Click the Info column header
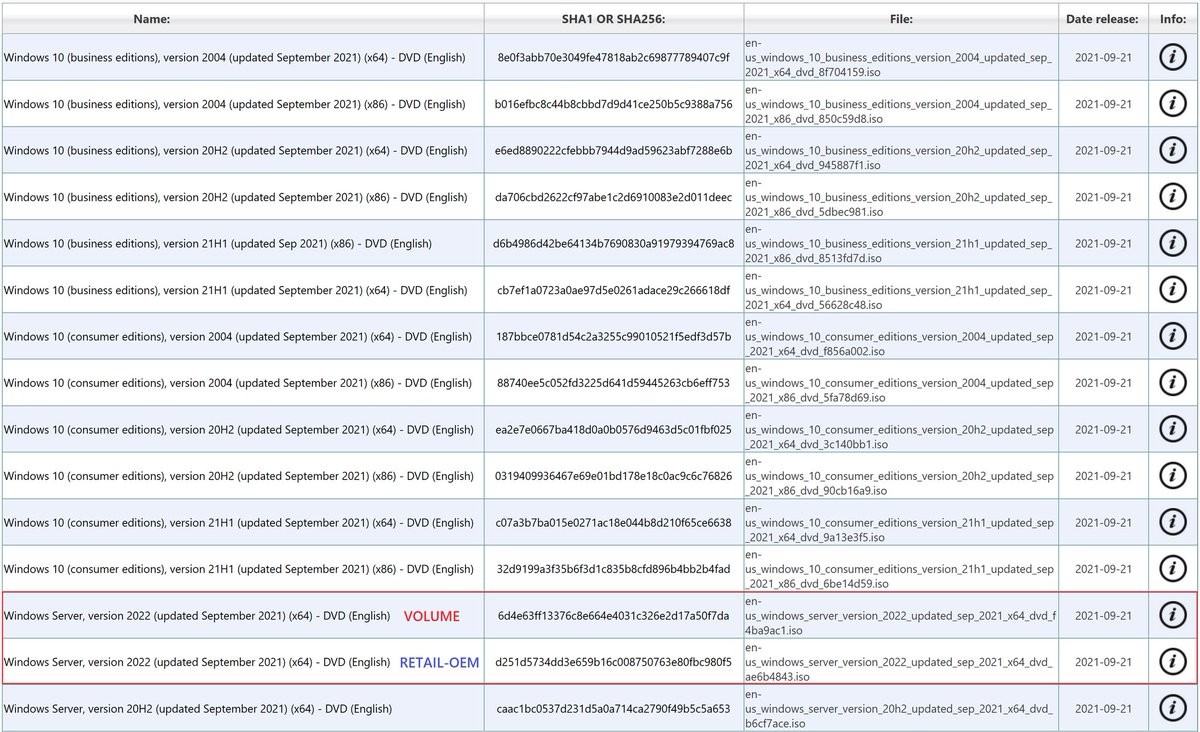The height and width of the screenshot is (732, 1200). 1172,19
